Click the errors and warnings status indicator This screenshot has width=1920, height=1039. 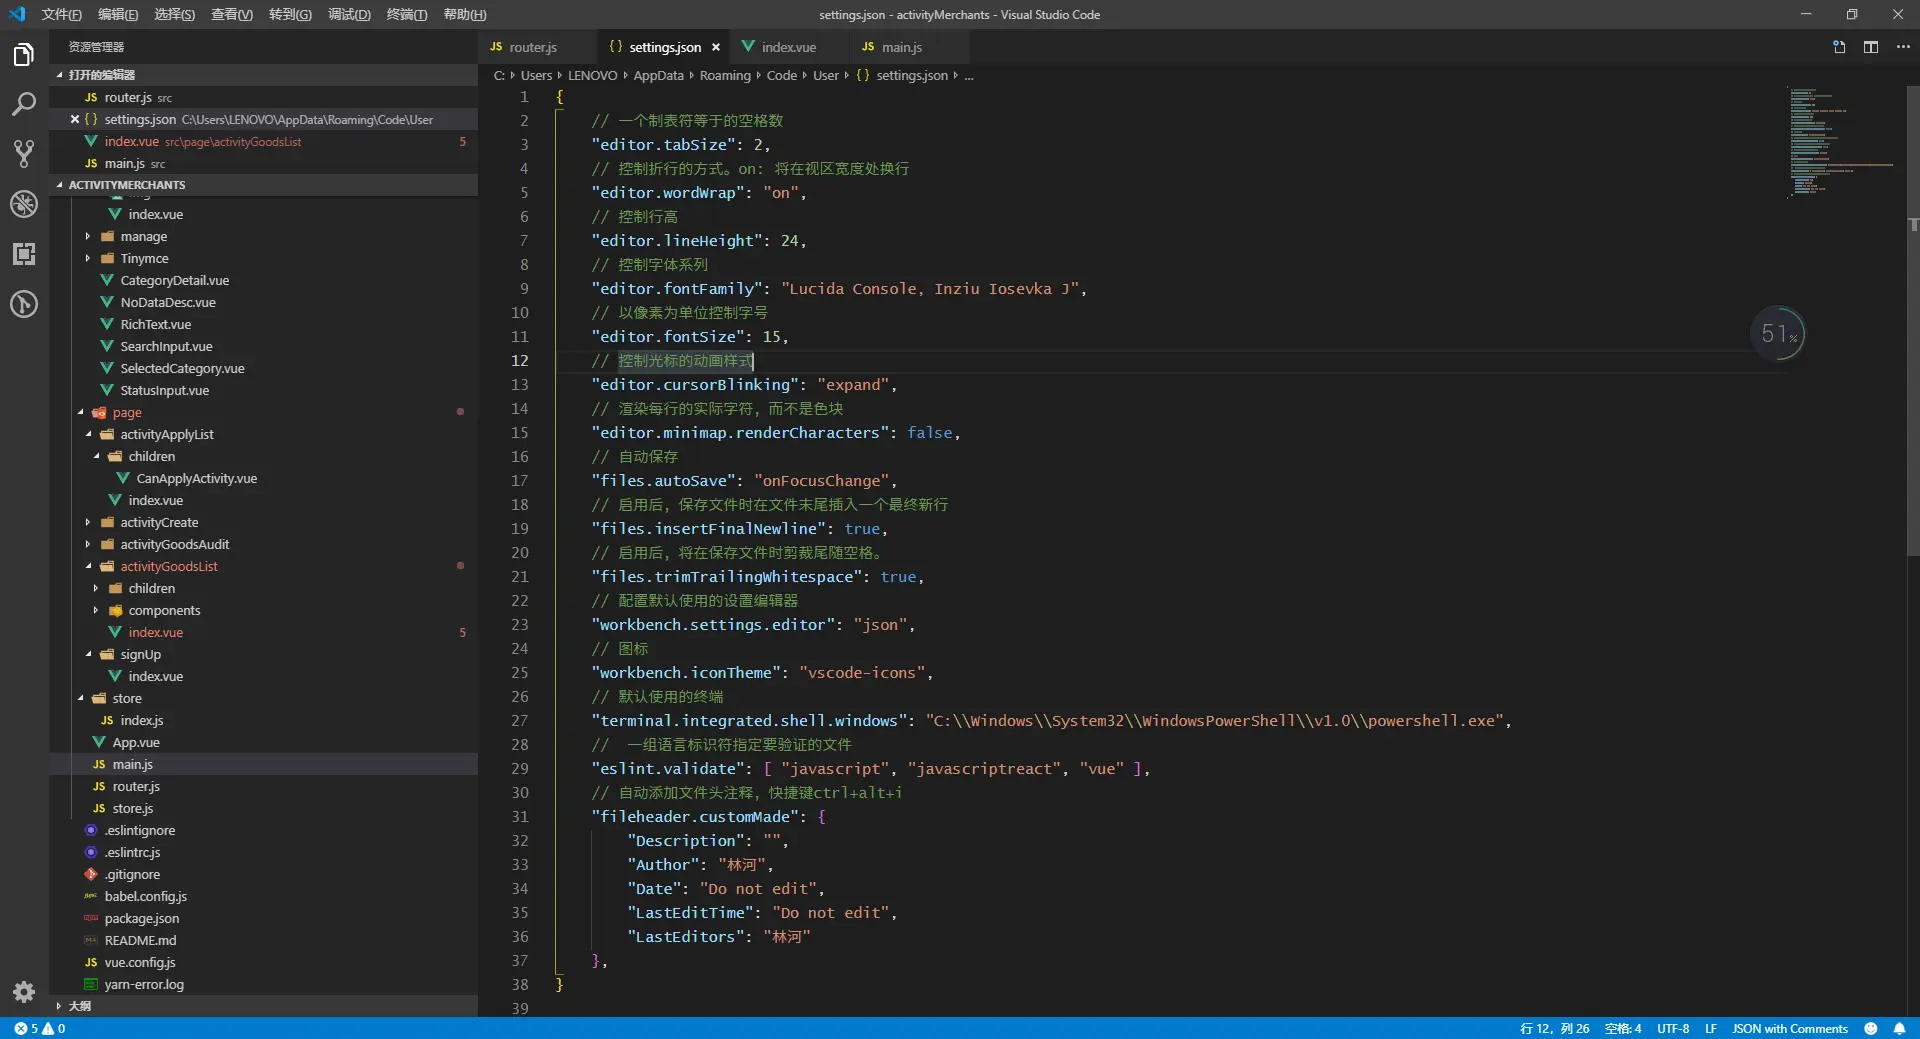tap(40, 1028)
